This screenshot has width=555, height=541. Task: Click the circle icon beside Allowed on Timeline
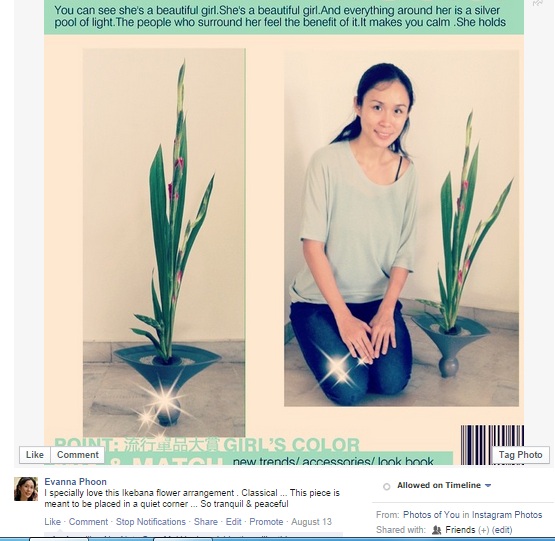click(387, 486)
